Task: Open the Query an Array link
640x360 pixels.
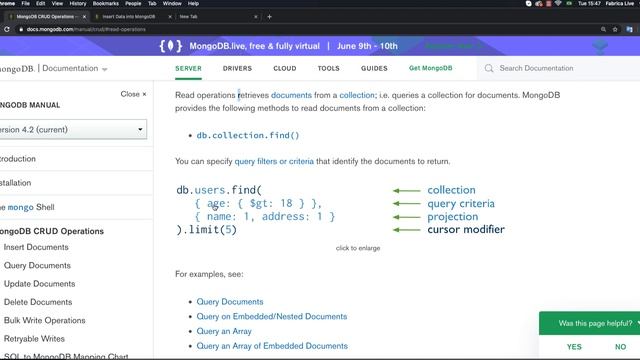Action: pos(224,331)
